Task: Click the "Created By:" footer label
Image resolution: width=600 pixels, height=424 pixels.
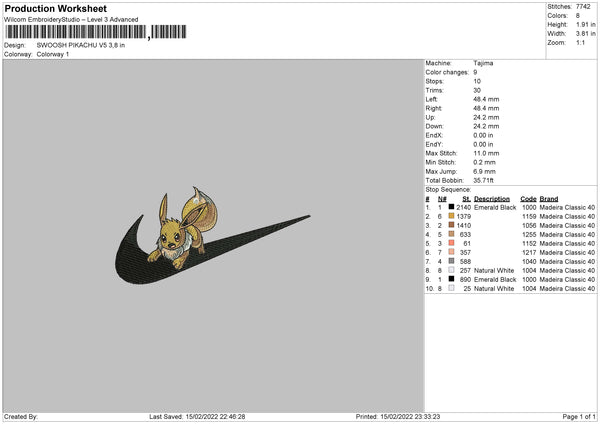Action: pyautogui.click(x=21, y=417)
